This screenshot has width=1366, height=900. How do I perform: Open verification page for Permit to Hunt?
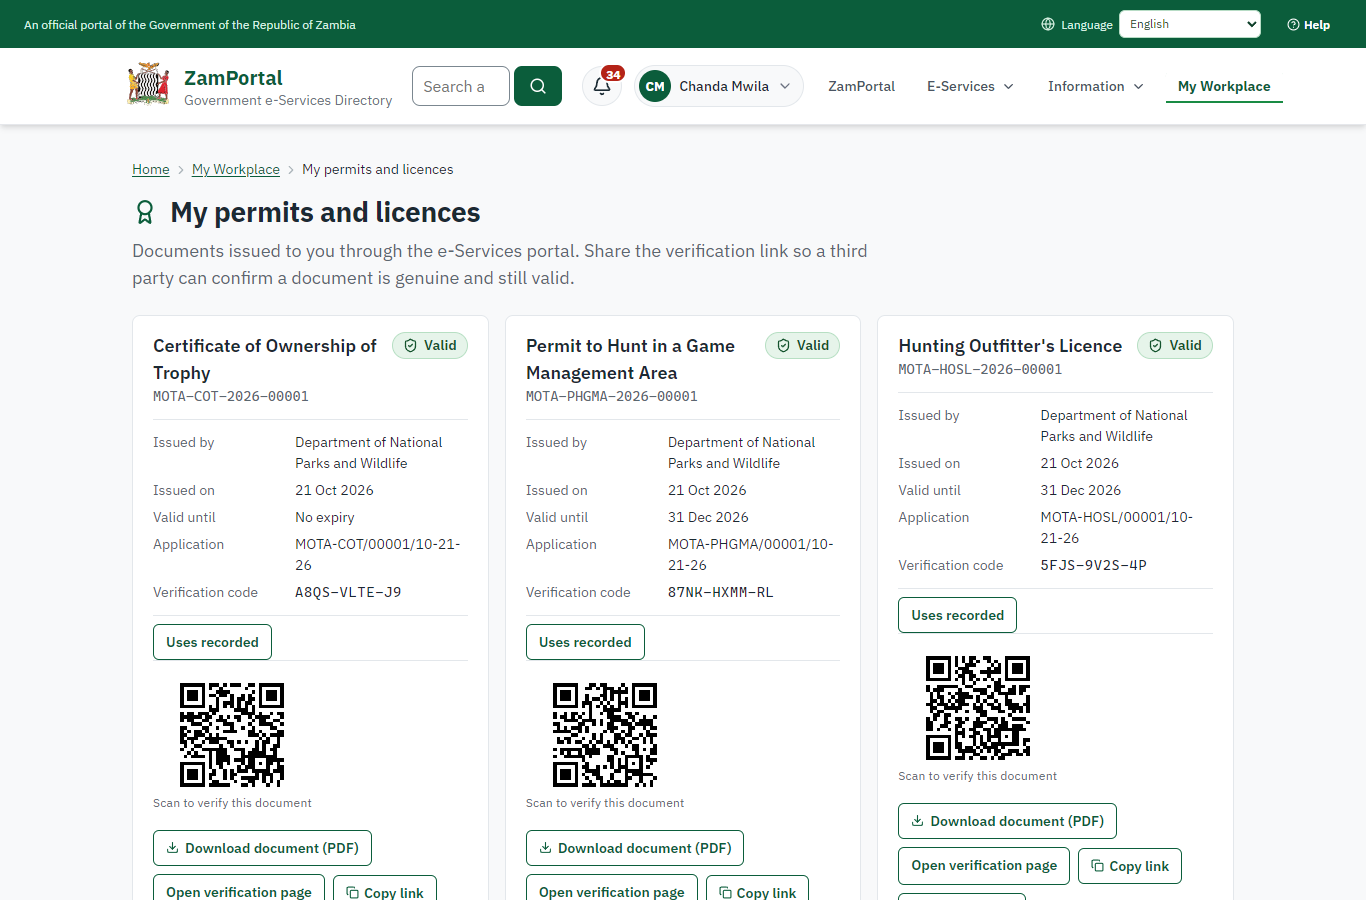coord(612,888)
